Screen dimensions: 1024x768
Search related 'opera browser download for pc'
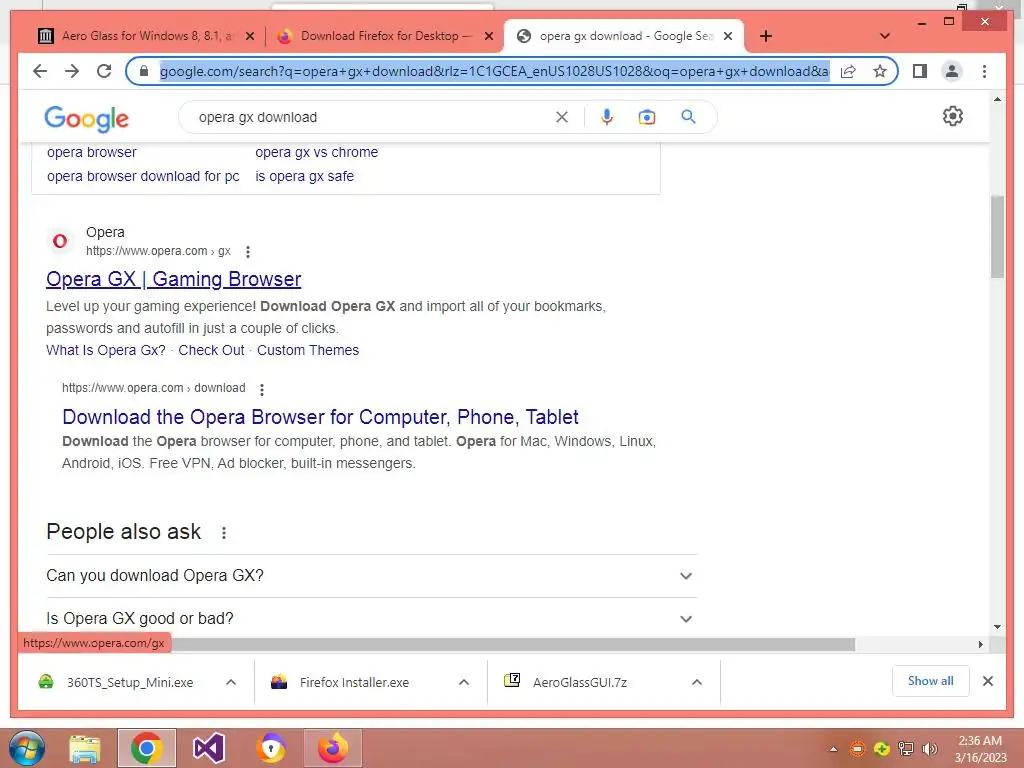(x=143, y=176)
